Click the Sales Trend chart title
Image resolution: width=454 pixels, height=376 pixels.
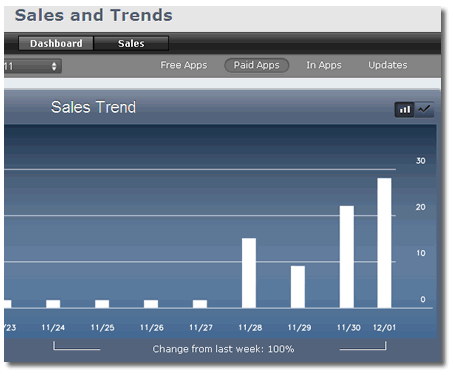pos(93,107)
